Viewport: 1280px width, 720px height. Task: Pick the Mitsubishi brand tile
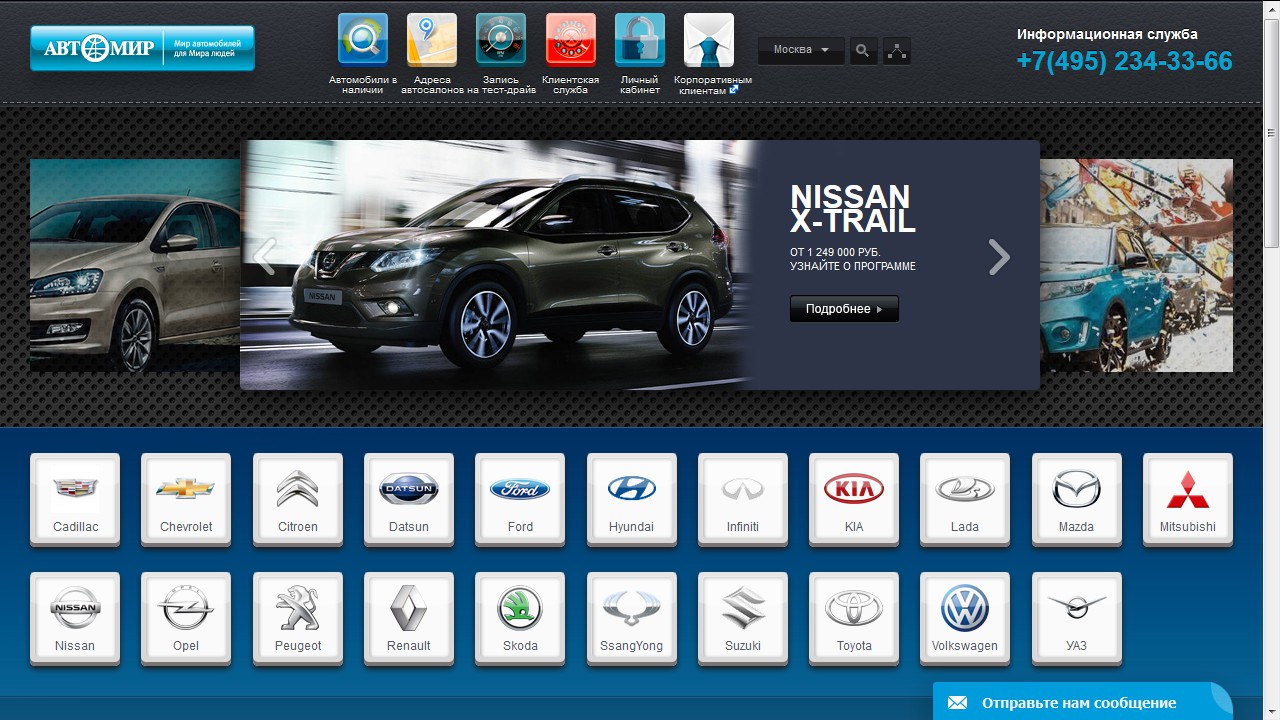(x=1188, y=500)
